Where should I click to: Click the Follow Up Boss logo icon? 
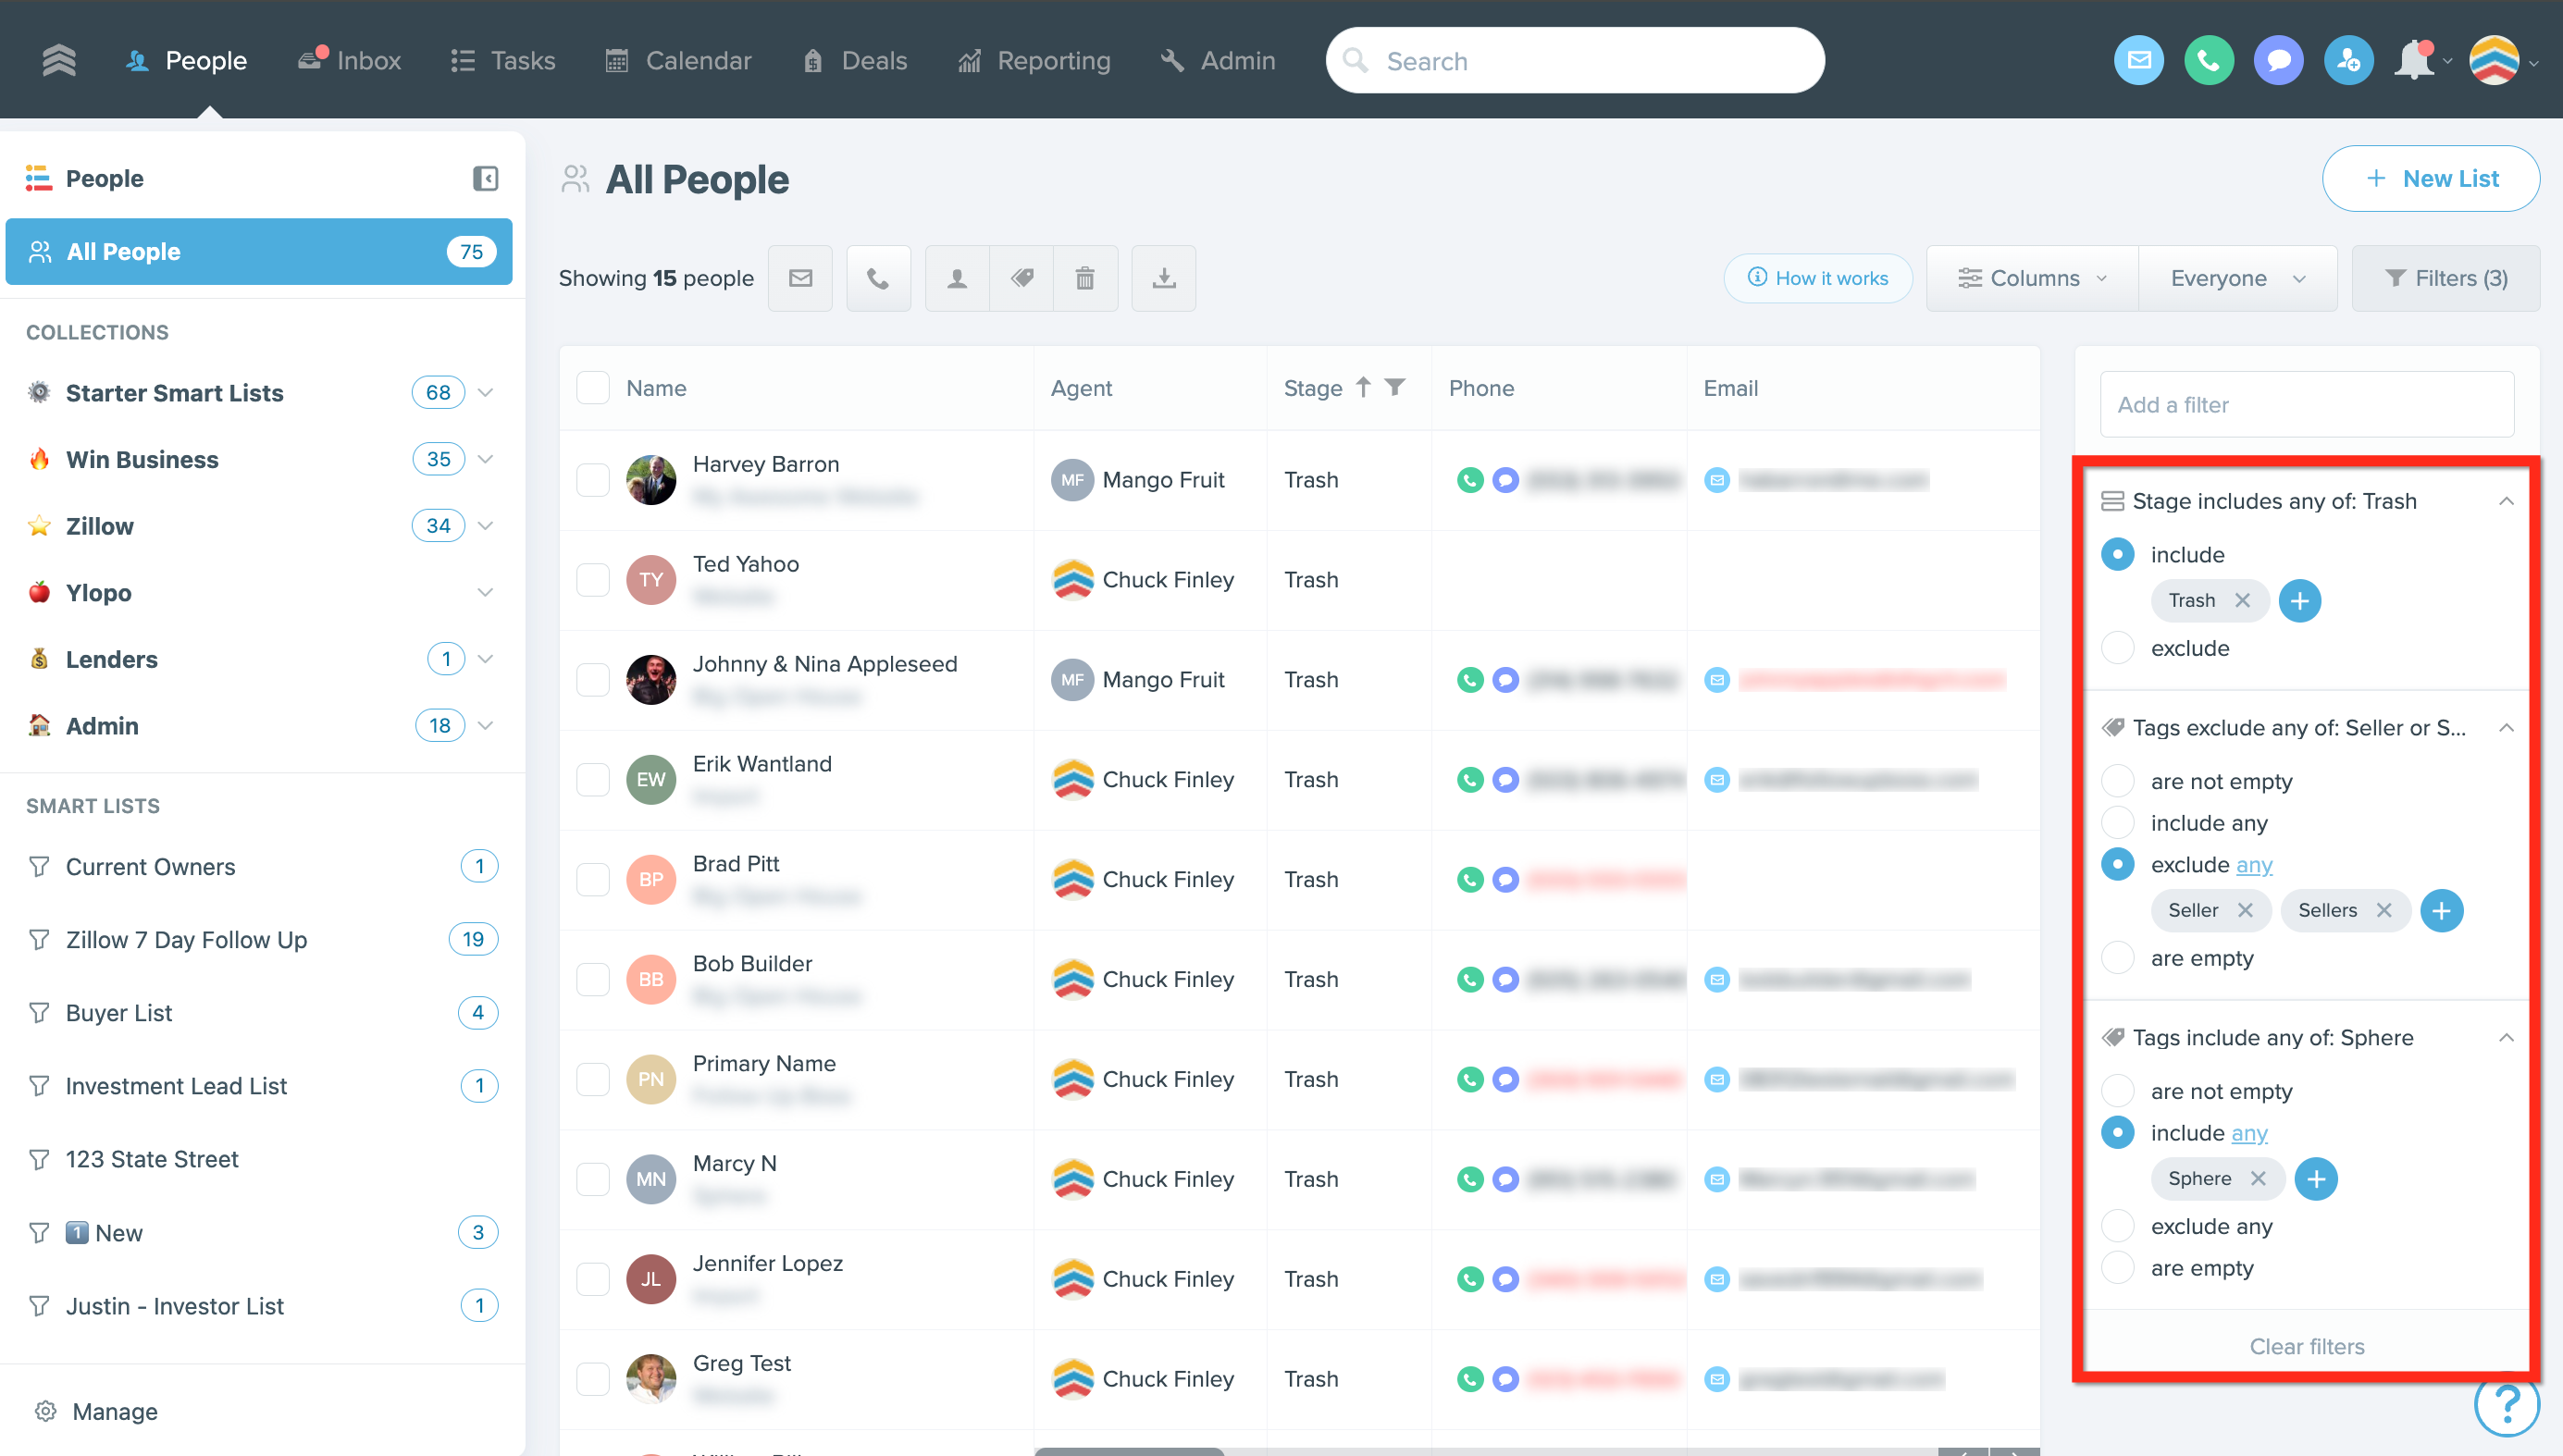click(x=59, y=61)
